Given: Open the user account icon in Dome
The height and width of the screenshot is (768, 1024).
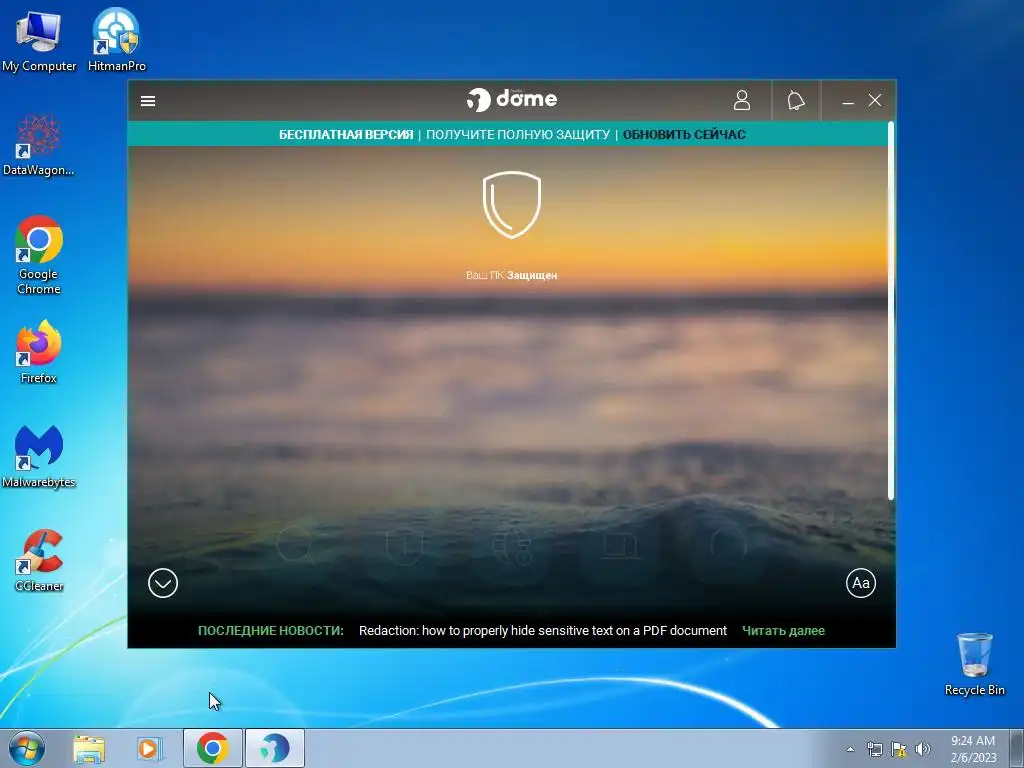Looking at the screenshot, I should pos(741,101).
